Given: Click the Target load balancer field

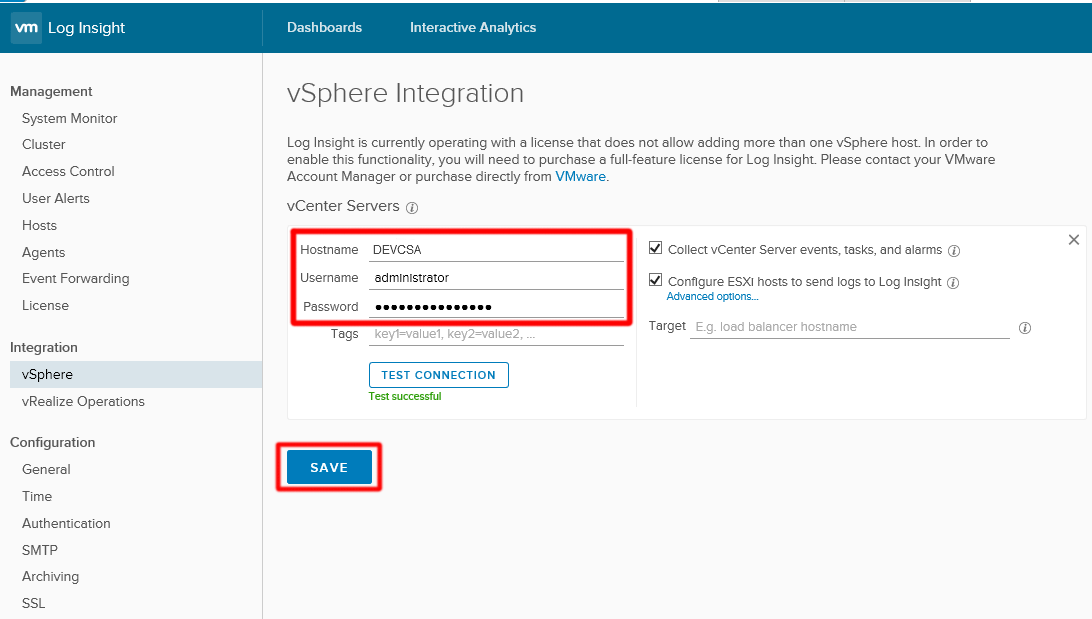Looking at the screenshot, I should point(850,327).
